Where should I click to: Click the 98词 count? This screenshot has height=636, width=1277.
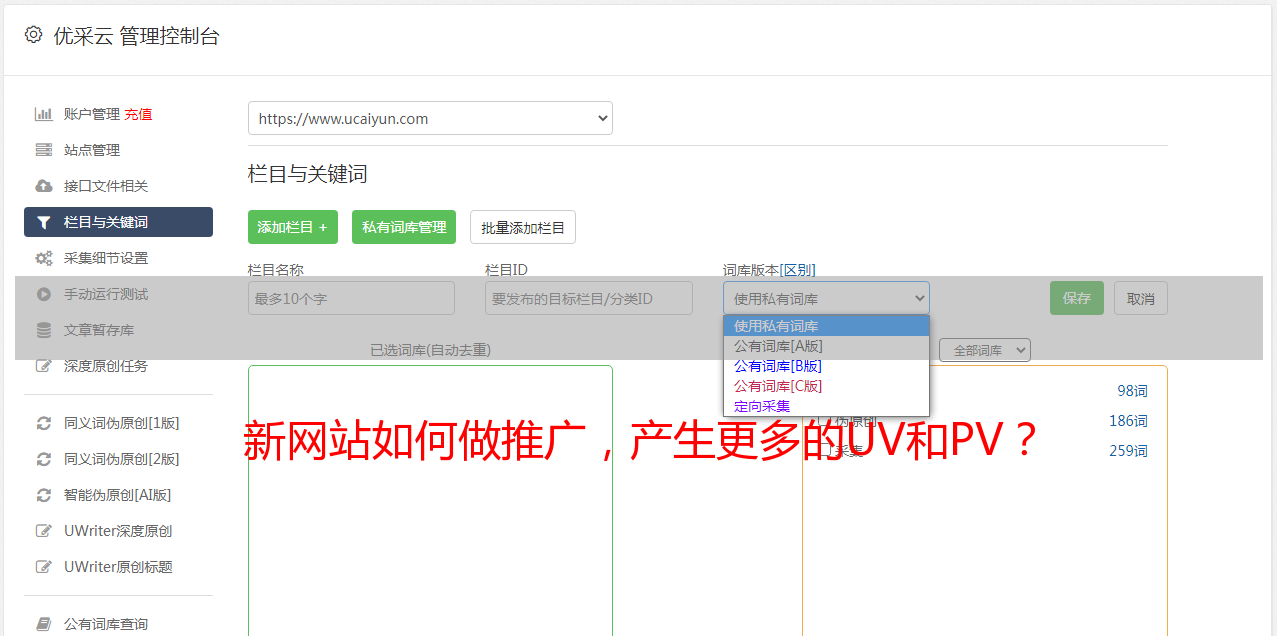click(x=1132, y=391)
